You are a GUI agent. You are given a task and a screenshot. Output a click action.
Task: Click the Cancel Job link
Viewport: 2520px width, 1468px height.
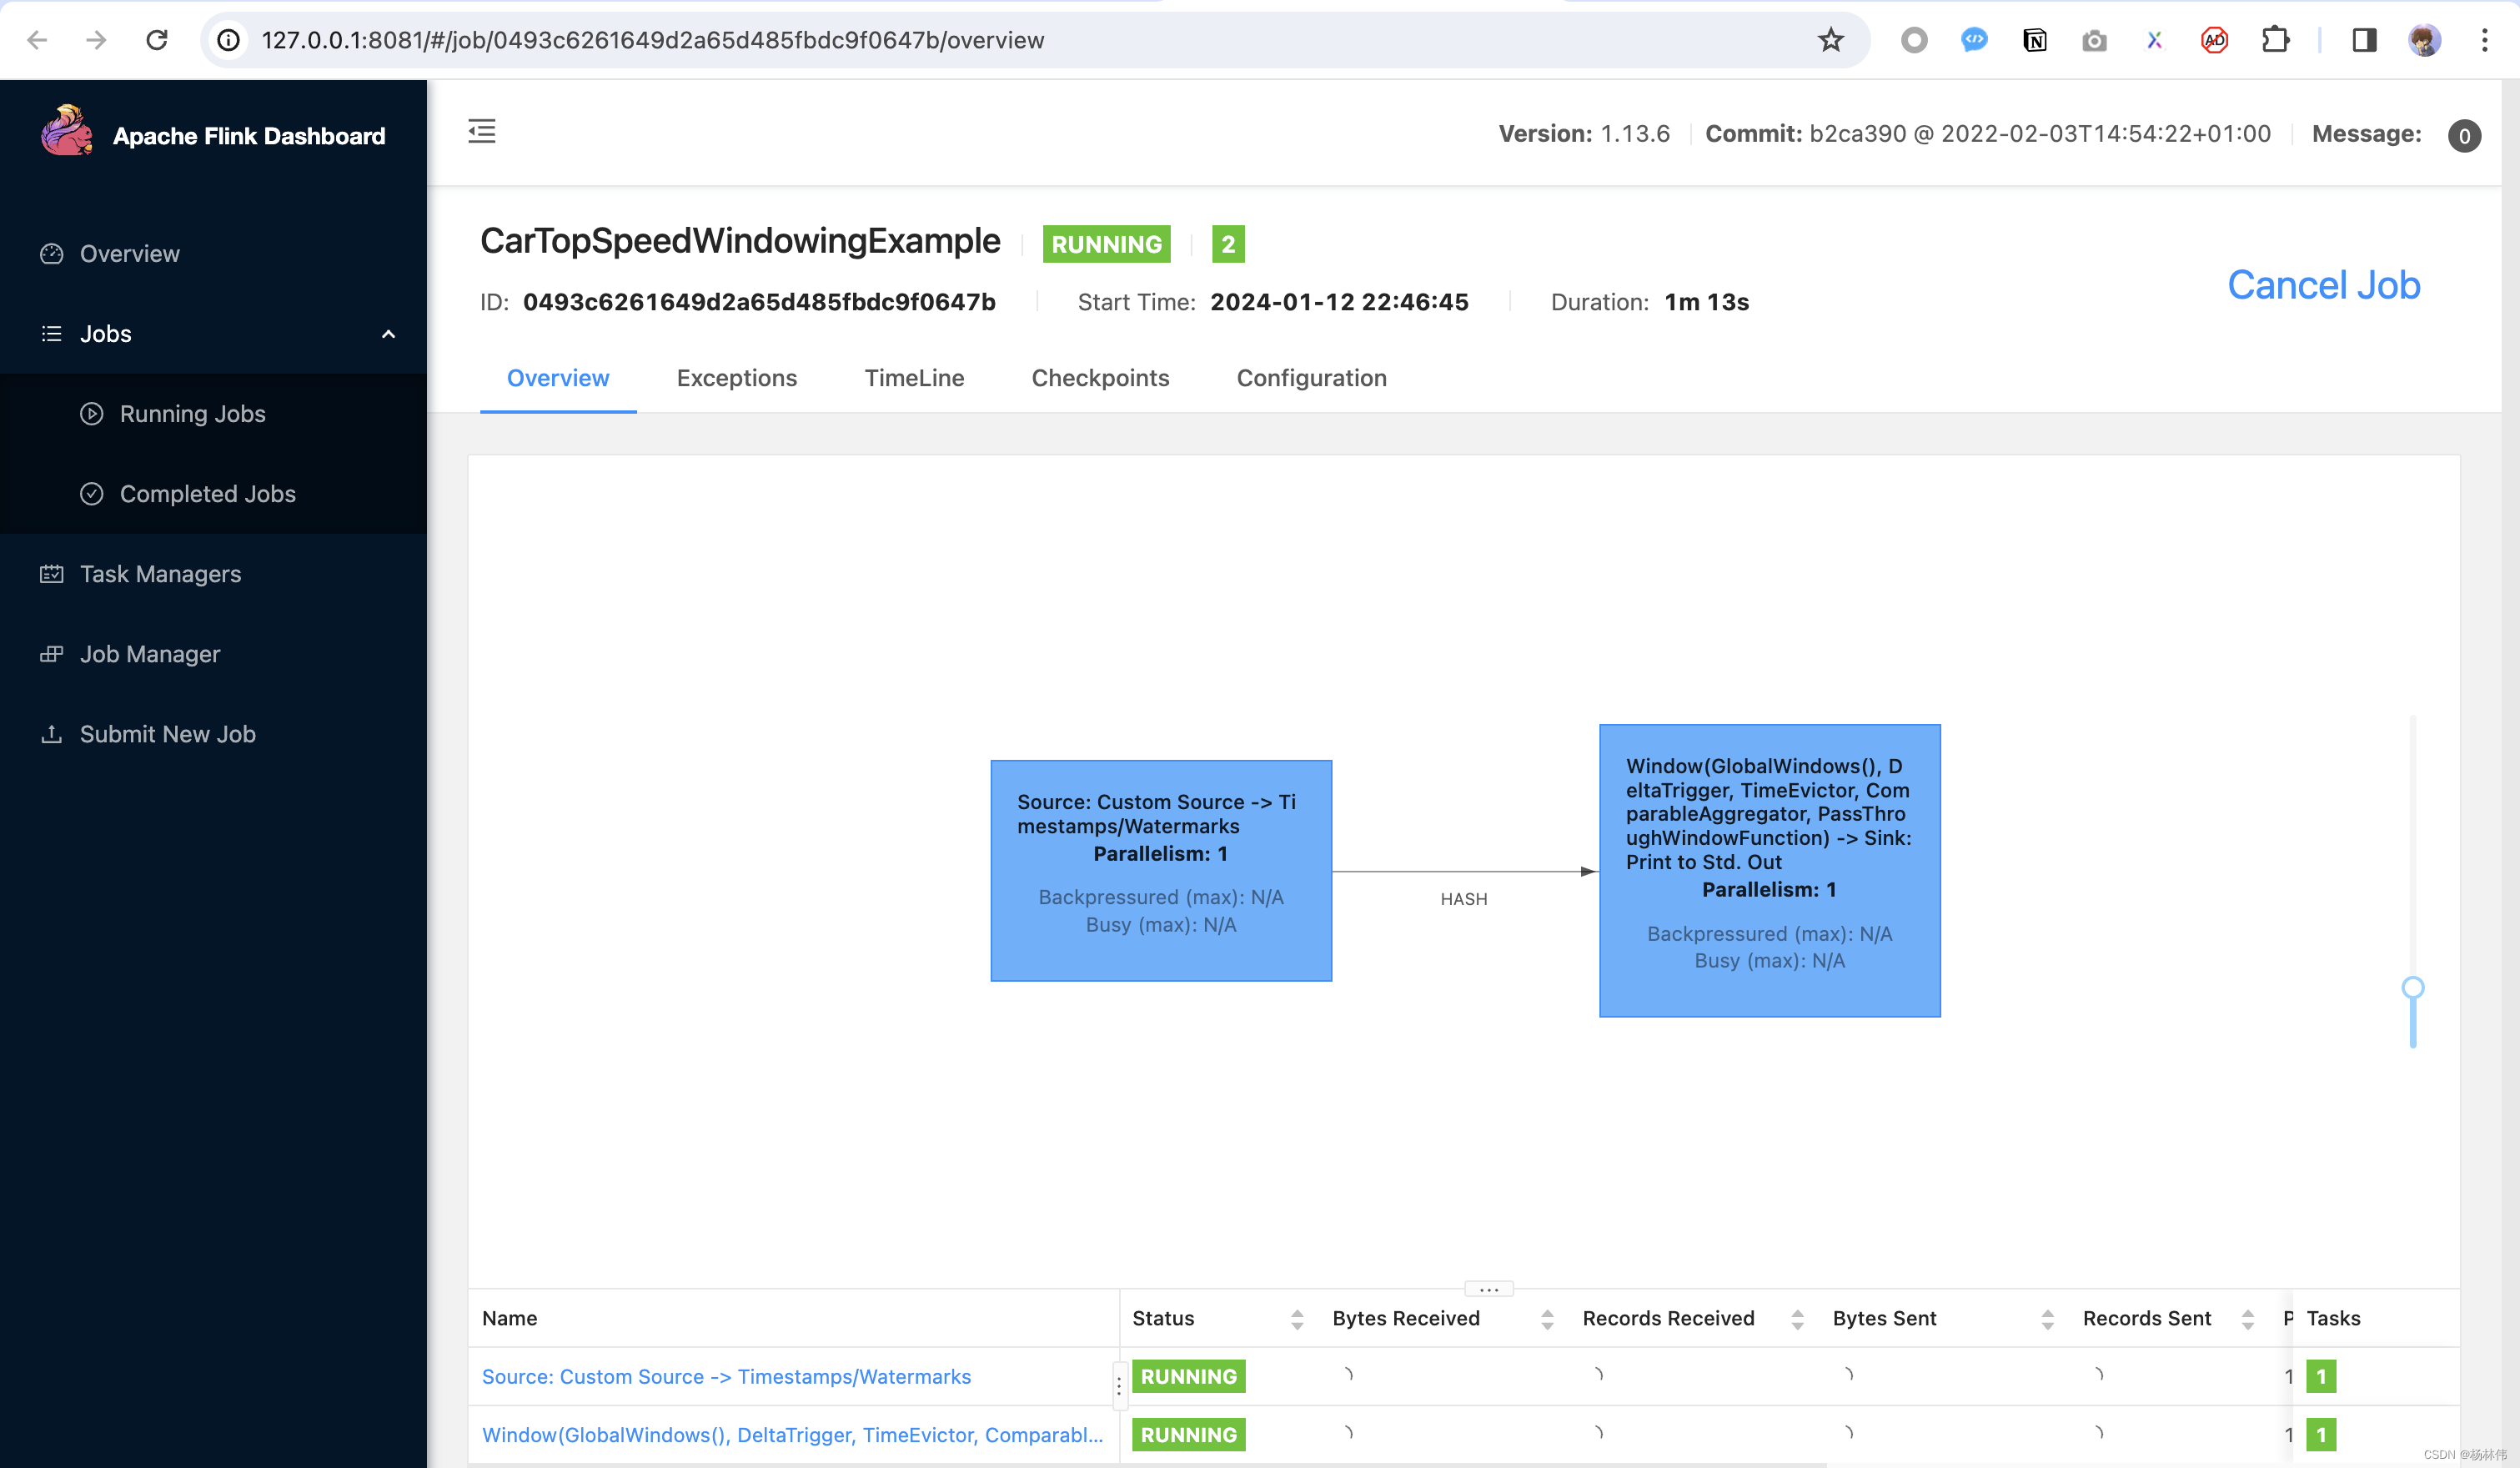[2322, 286]
